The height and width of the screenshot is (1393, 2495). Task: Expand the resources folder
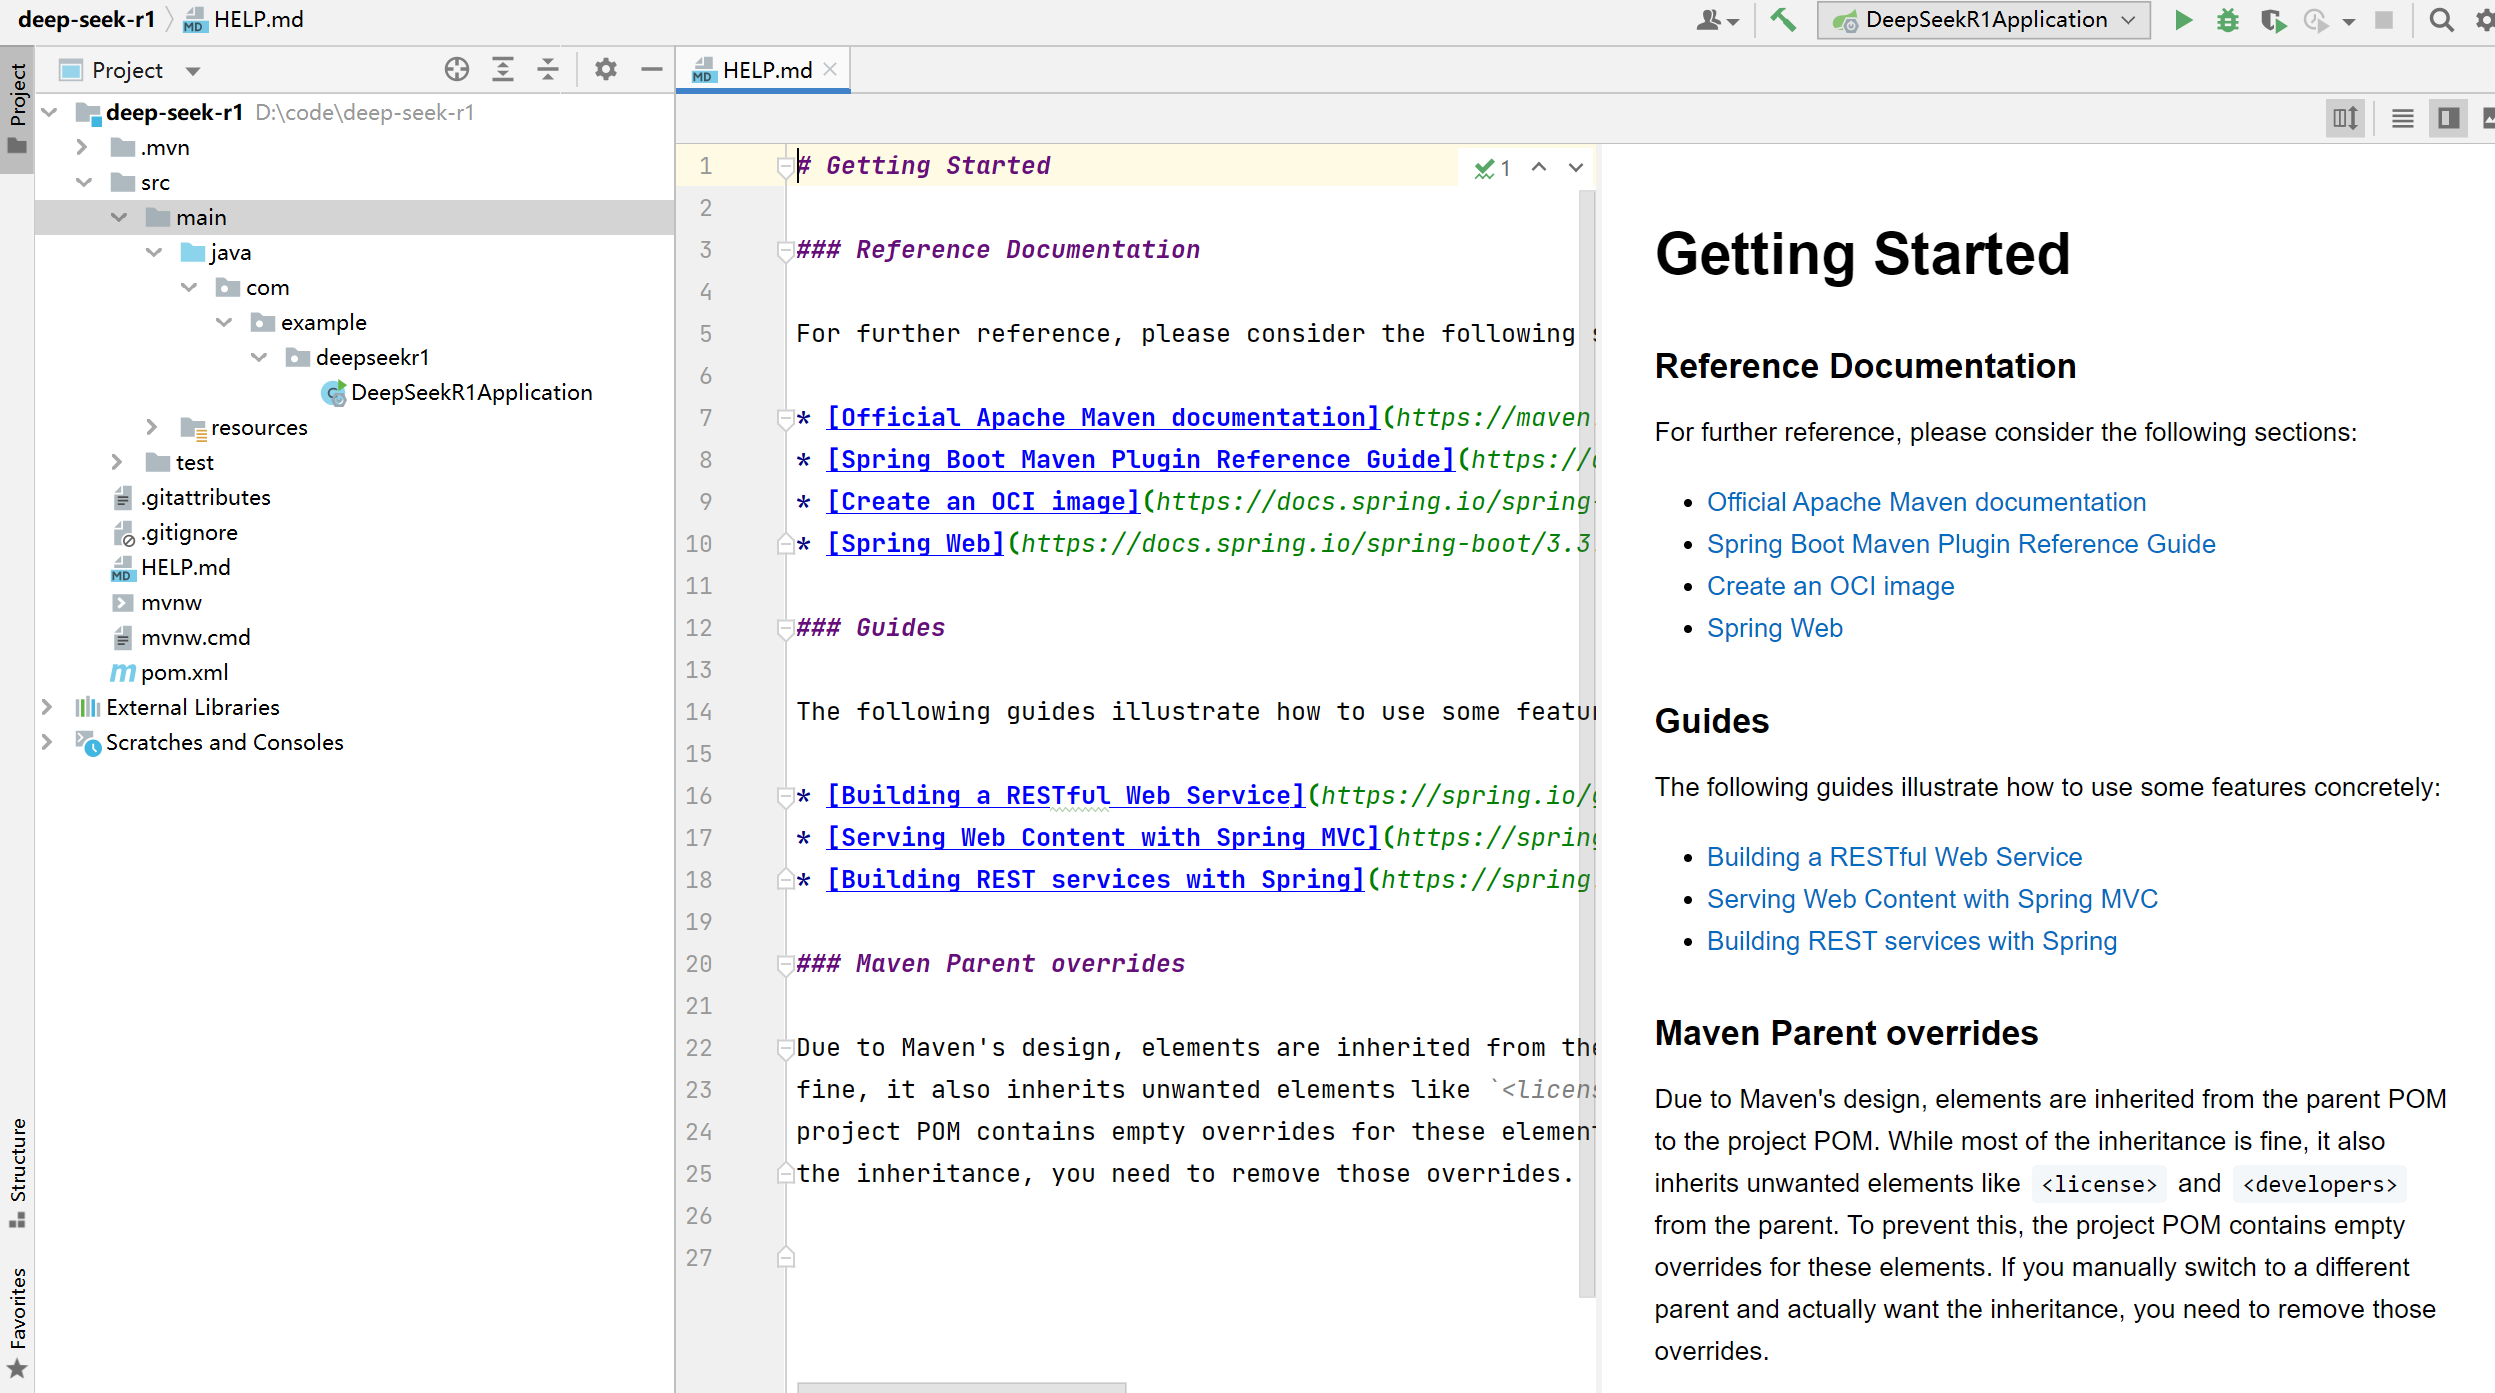(x=152, y=427)
